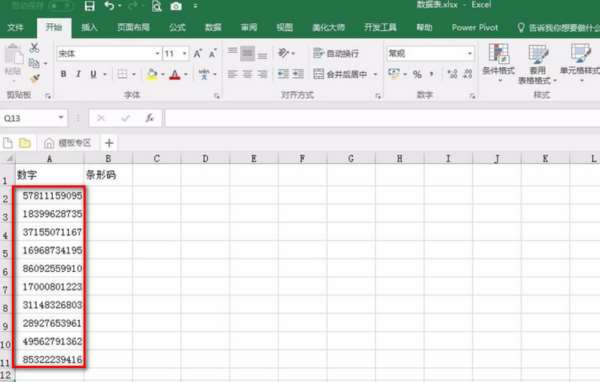Click the Cut scissors icon

(34, 48)
